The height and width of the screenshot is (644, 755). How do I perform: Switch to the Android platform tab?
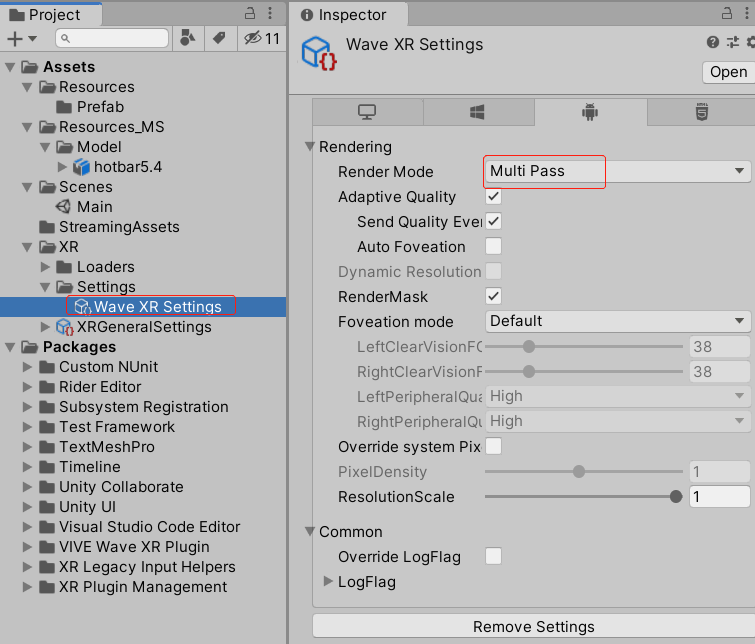[590, 112]
